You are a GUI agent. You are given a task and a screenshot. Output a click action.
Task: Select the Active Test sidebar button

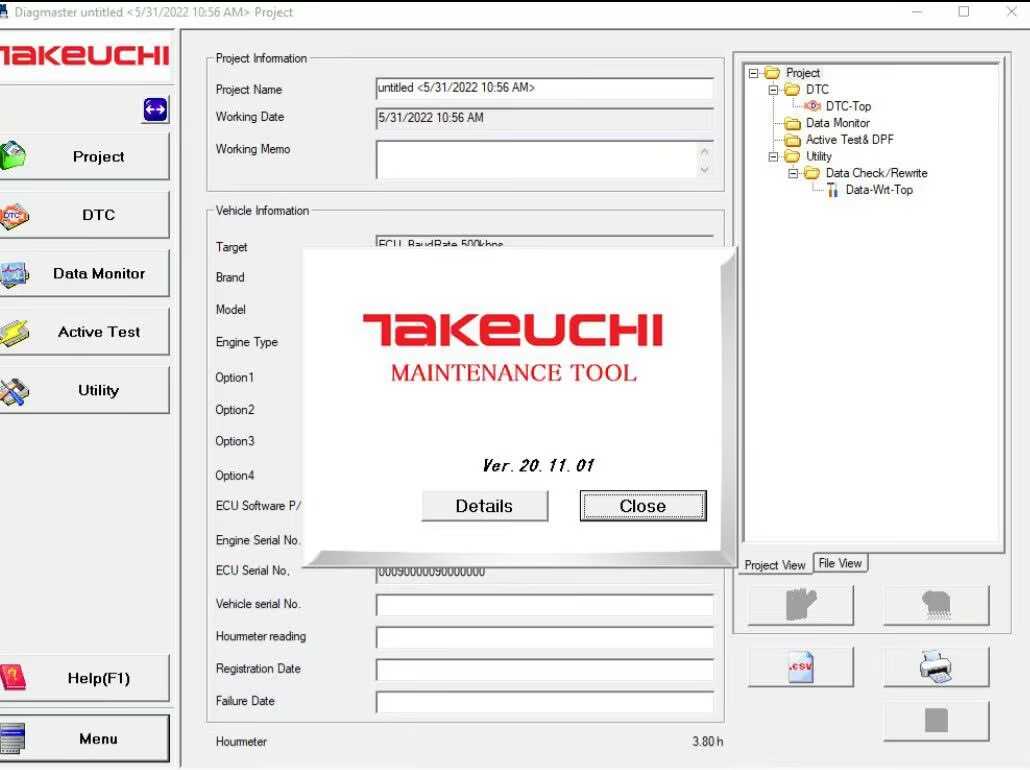coord(85,332)
